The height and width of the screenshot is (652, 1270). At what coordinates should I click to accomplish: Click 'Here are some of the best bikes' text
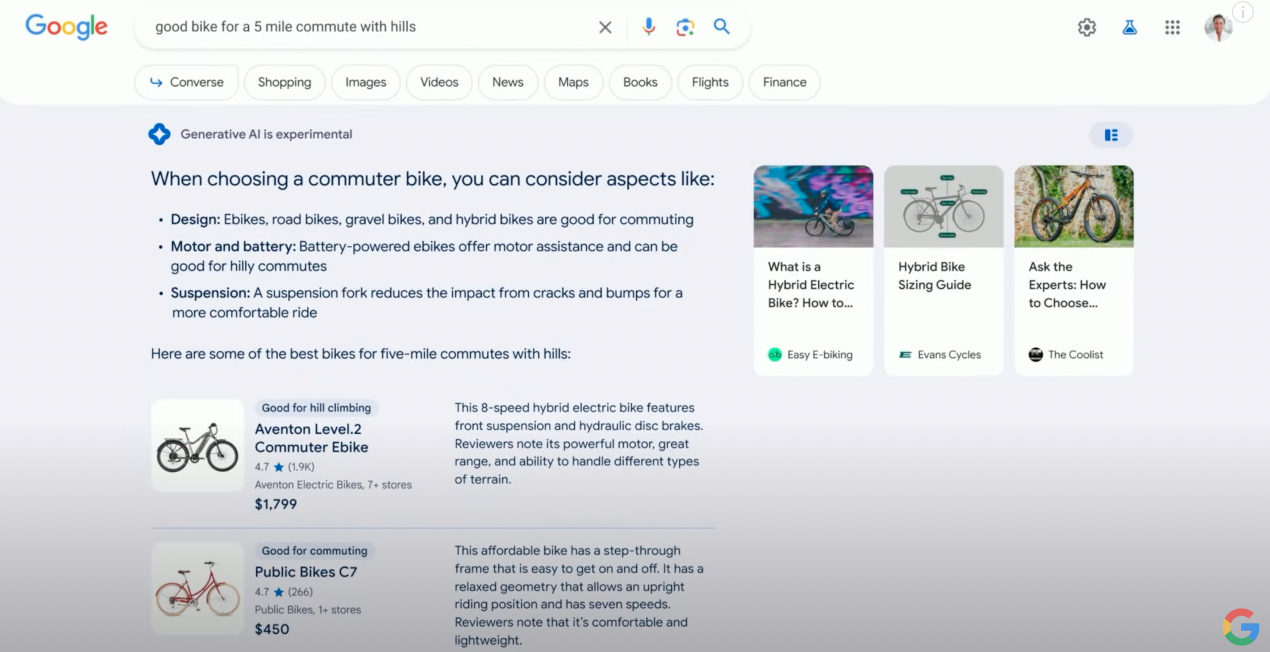coord(361,353)
